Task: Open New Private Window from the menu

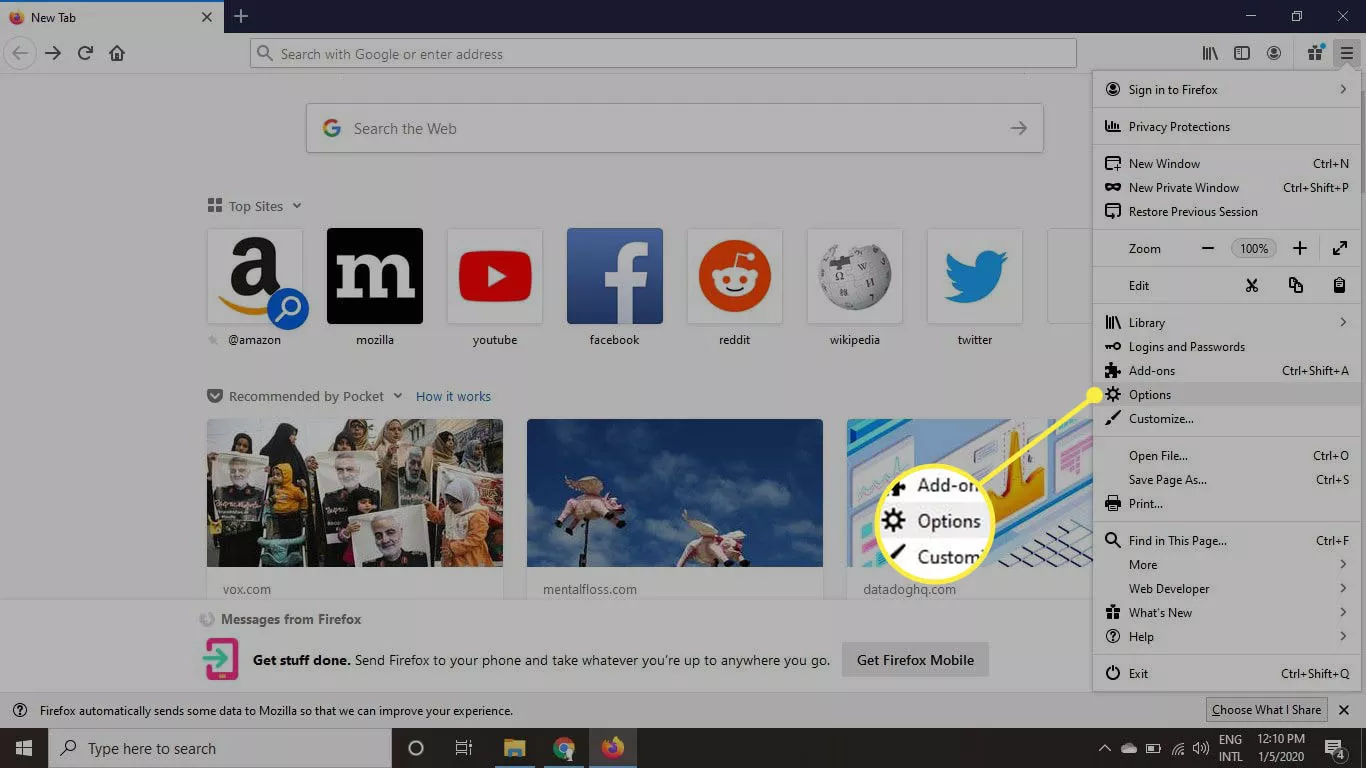Action: (1184, 187)
